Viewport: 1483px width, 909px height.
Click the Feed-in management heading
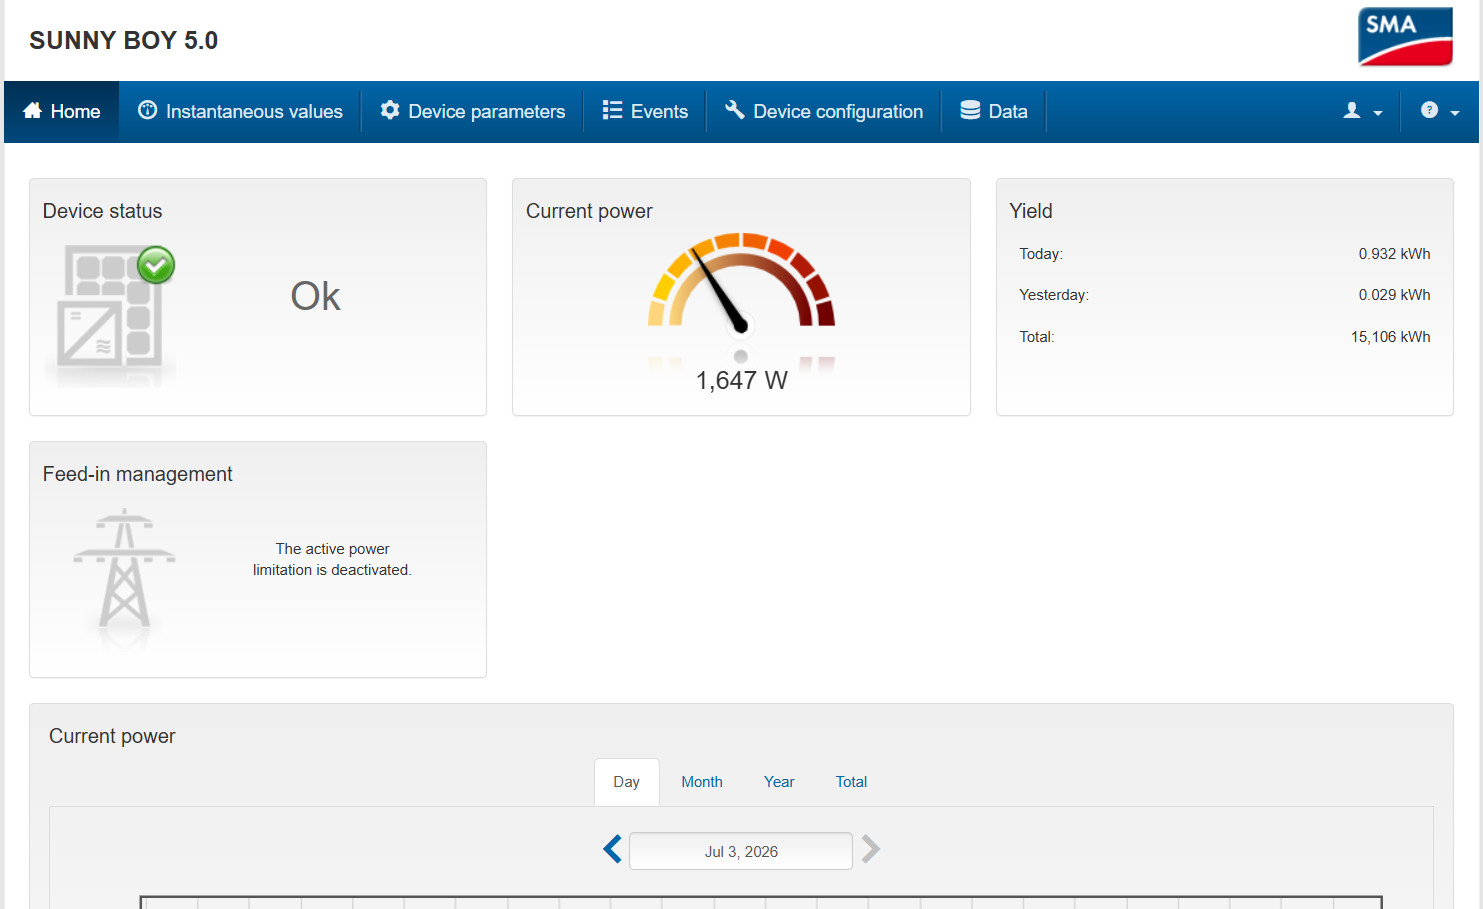[x=138, y=474]
